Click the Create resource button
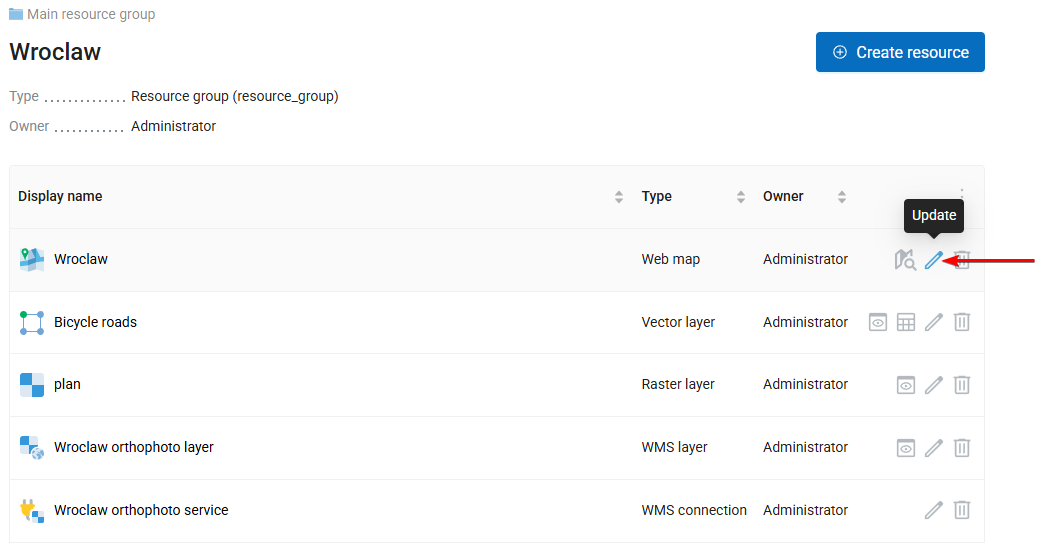 [899, 52]
